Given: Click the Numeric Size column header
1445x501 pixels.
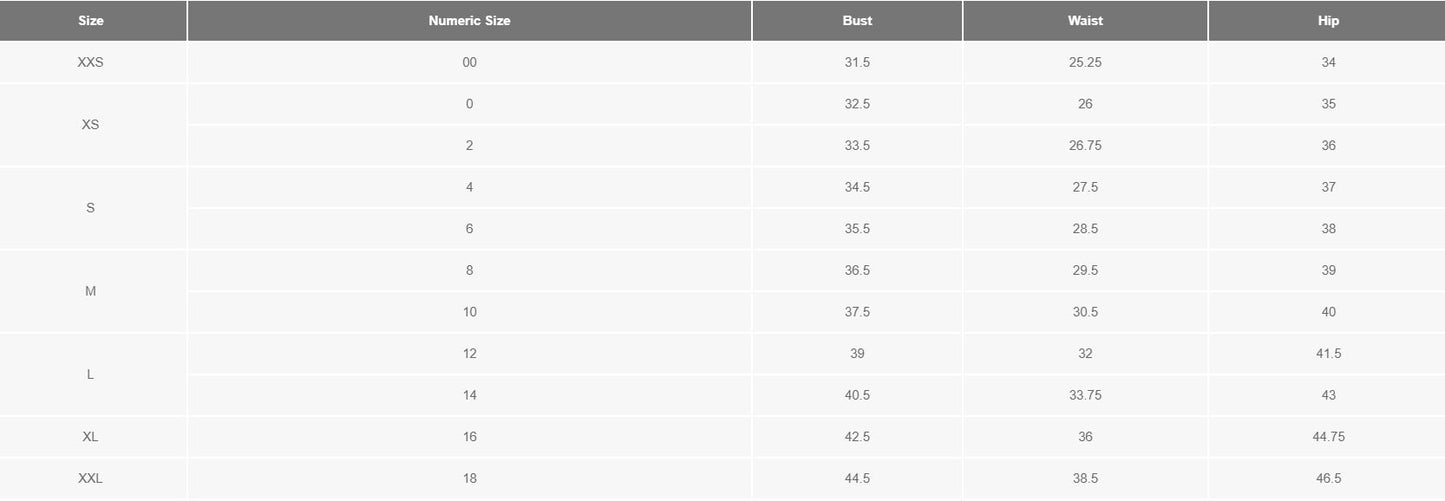Looking at the screenshot, I should (x=469, y=21).
